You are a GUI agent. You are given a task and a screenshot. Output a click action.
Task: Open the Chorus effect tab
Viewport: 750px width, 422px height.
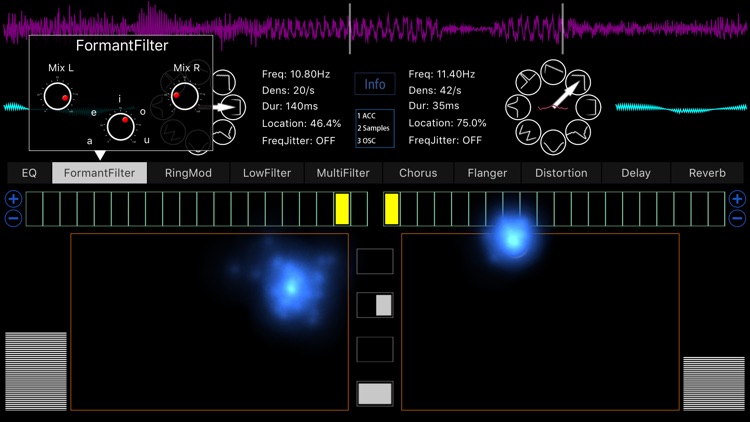(418, 173)
